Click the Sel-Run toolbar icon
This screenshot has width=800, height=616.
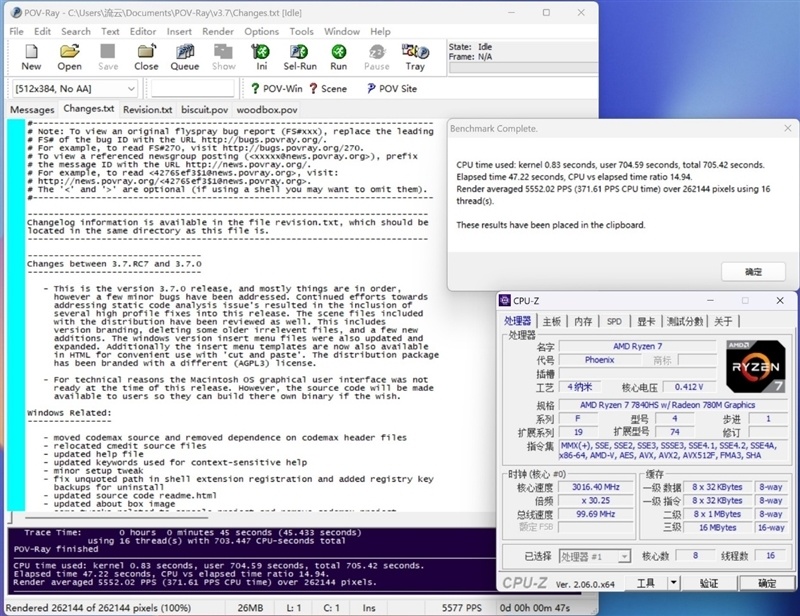tap(300, 57)
